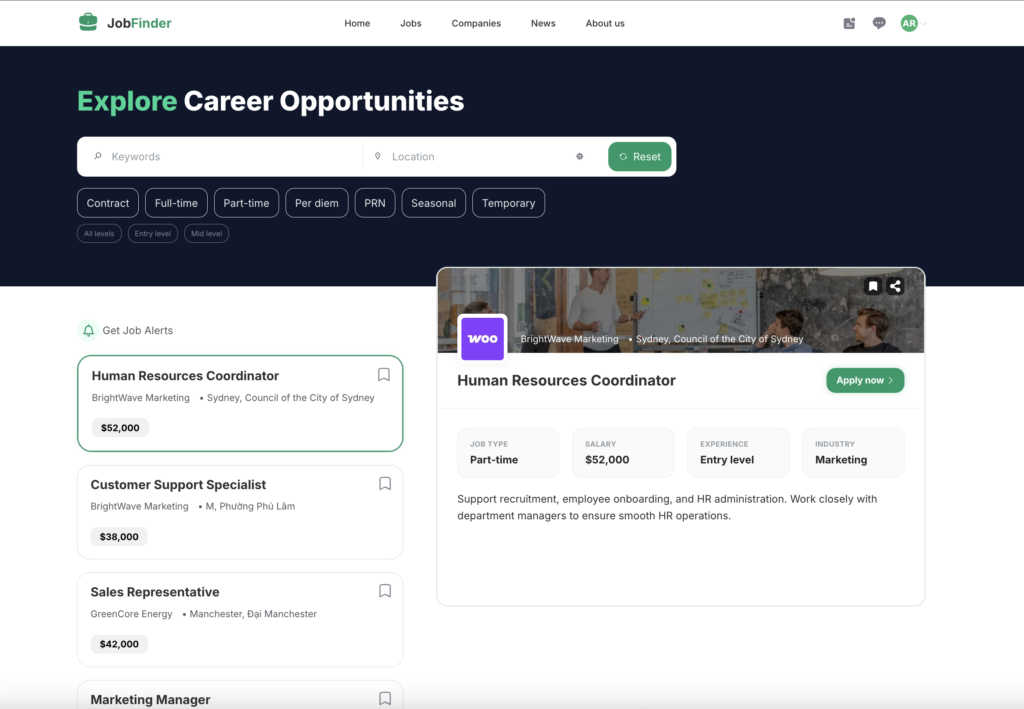Go to the Jobs menu item

pos(410,23)
